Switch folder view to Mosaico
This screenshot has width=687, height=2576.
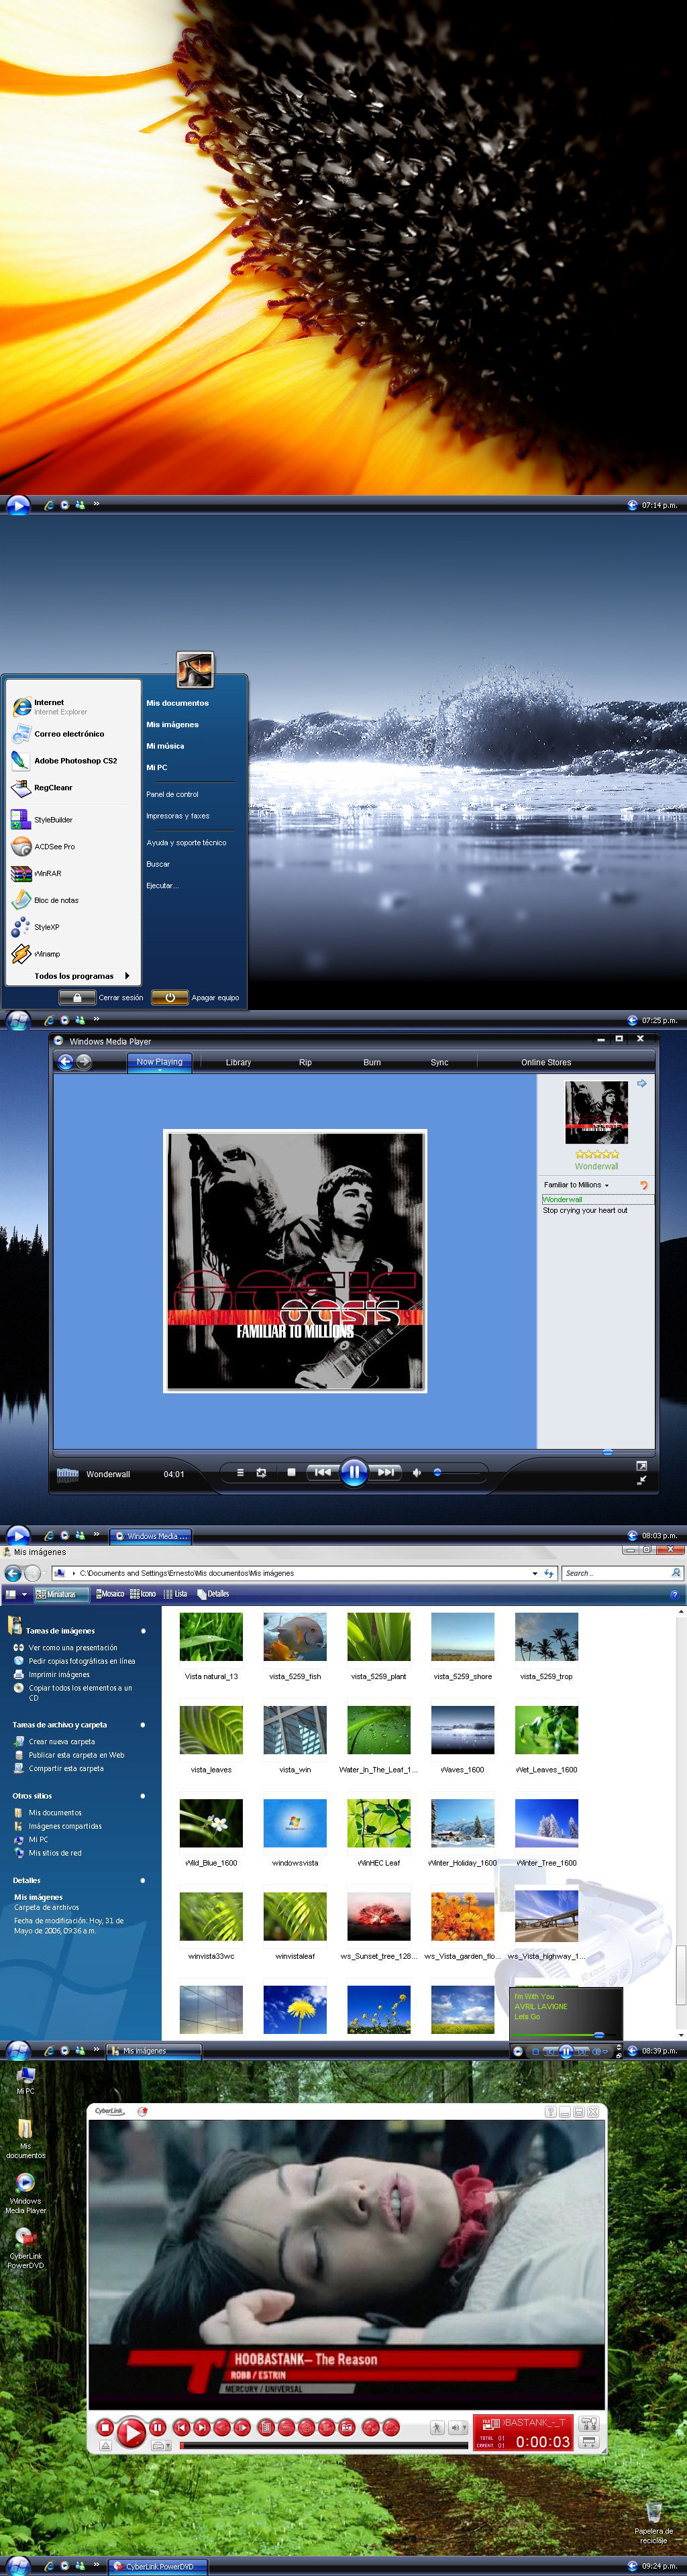point(110,1594)
